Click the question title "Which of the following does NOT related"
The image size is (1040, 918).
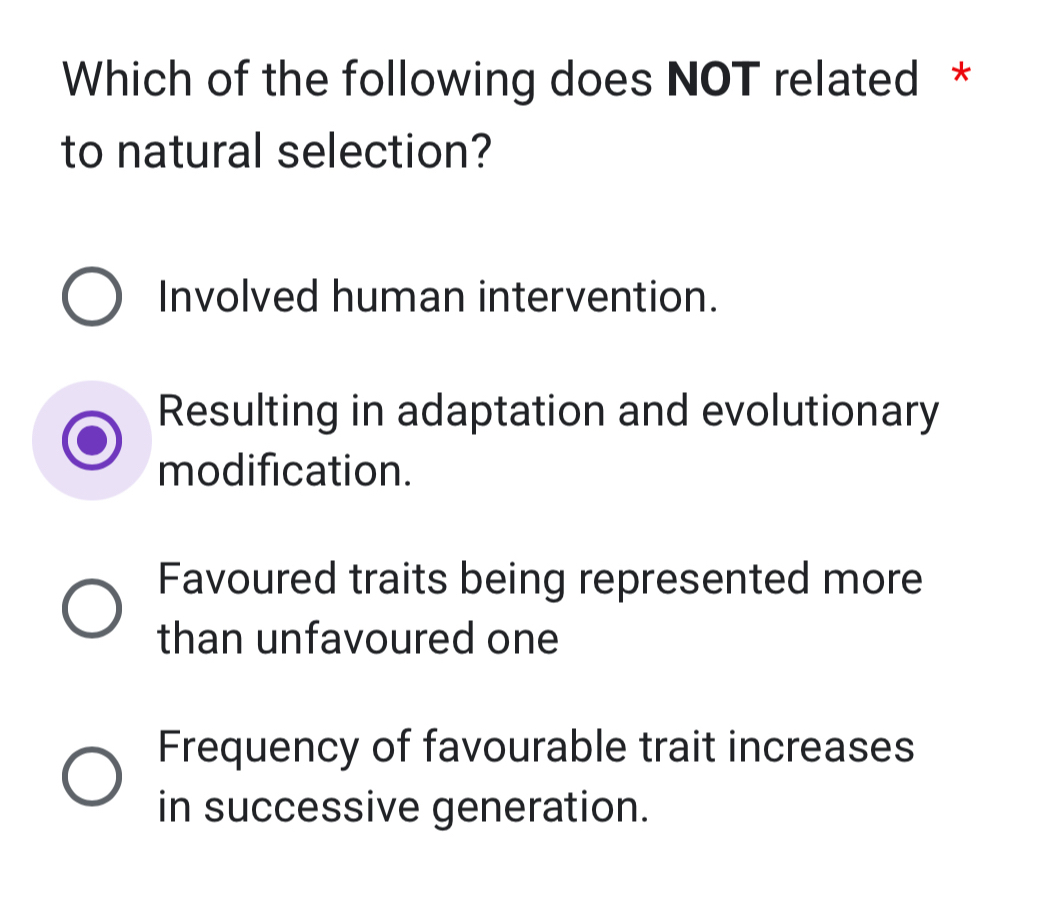tap(489, 79)
